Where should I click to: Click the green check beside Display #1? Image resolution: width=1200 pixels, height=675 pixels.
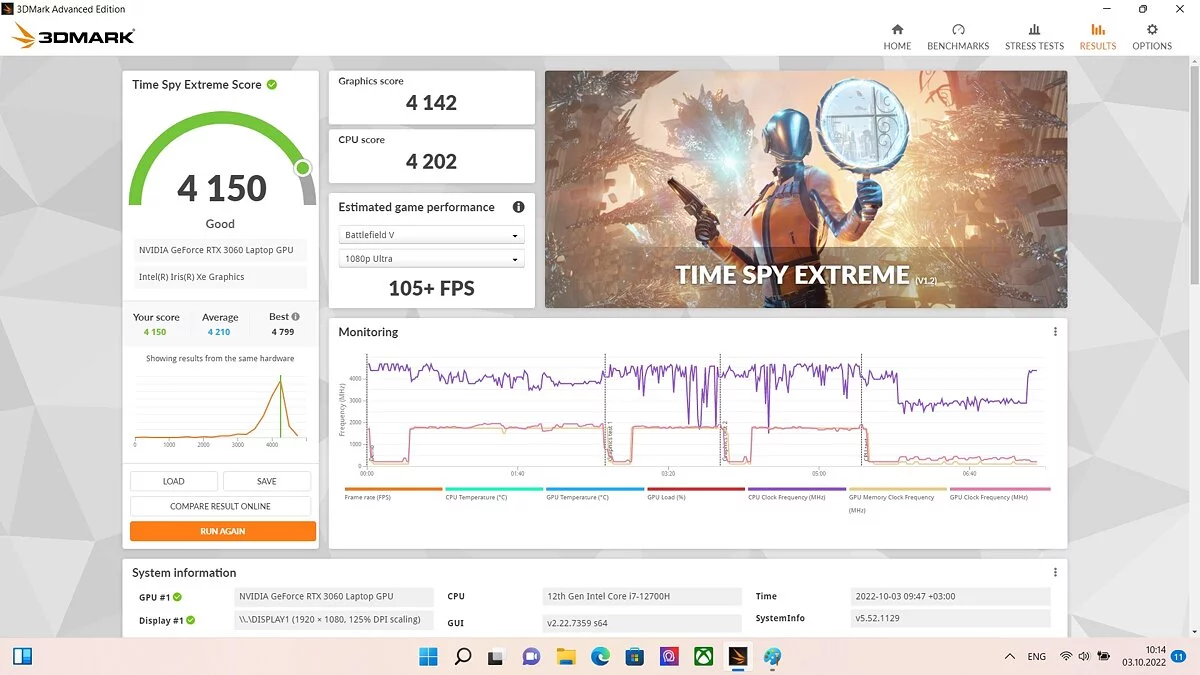tap(190, 620)
